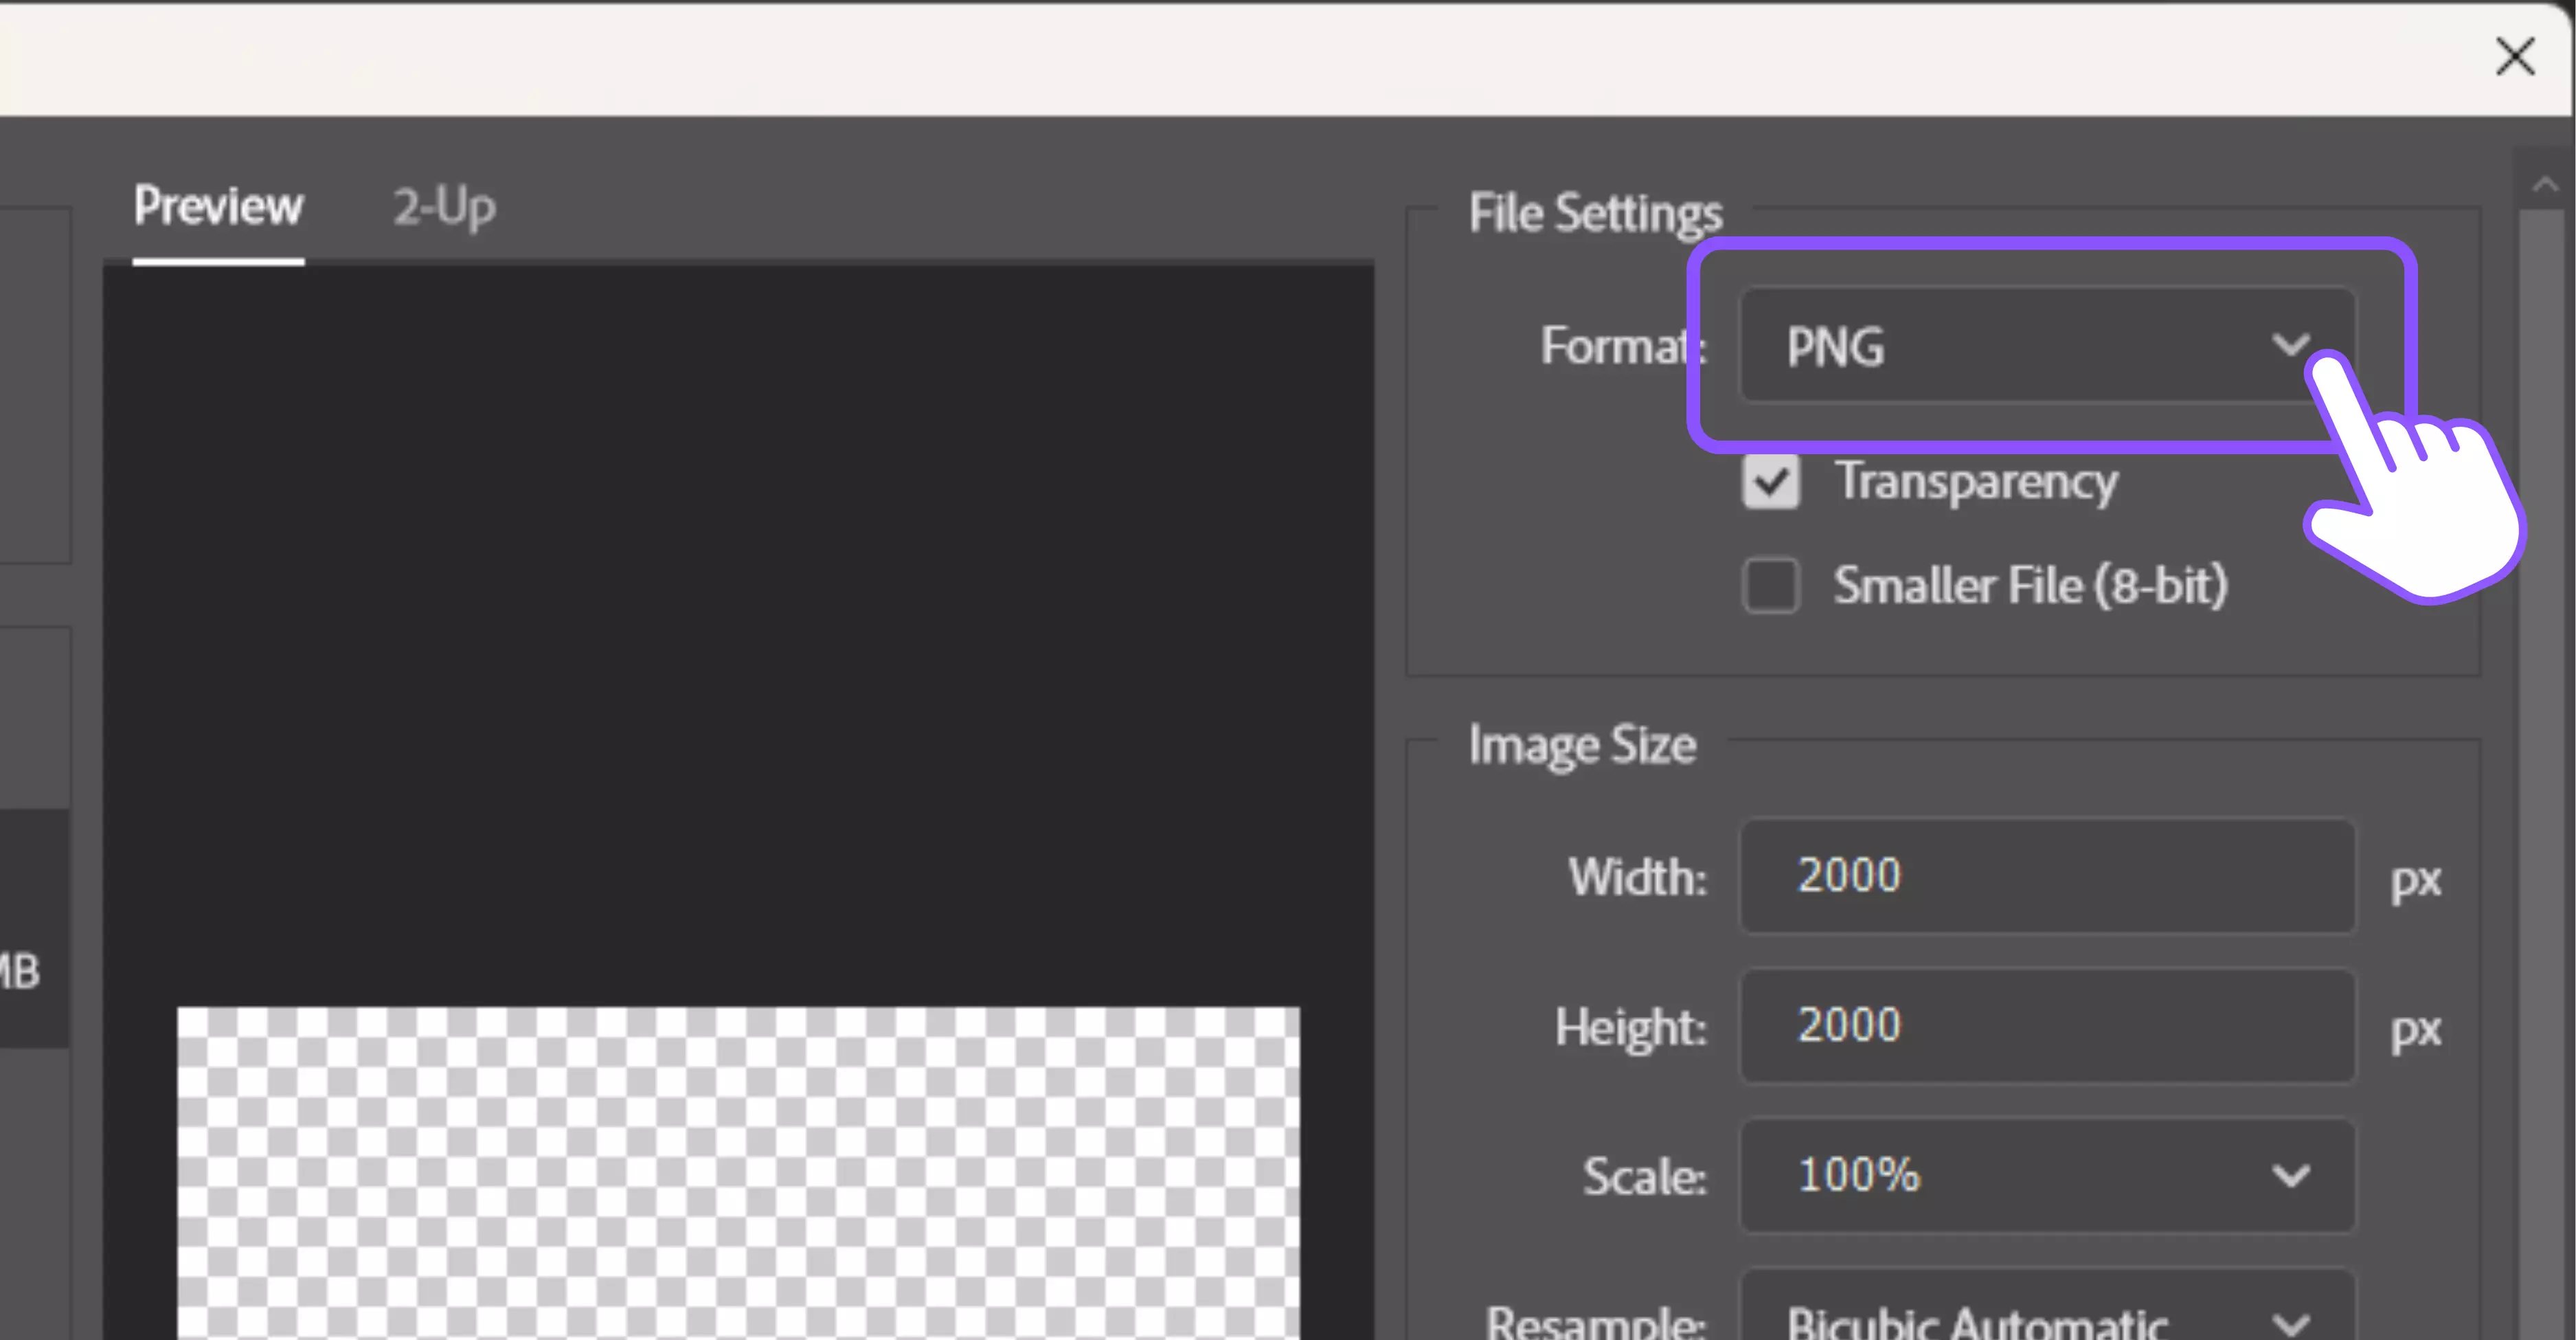Close the Export dialog
This screenshot has height=1340, width=2576.
pos(2515,56)
